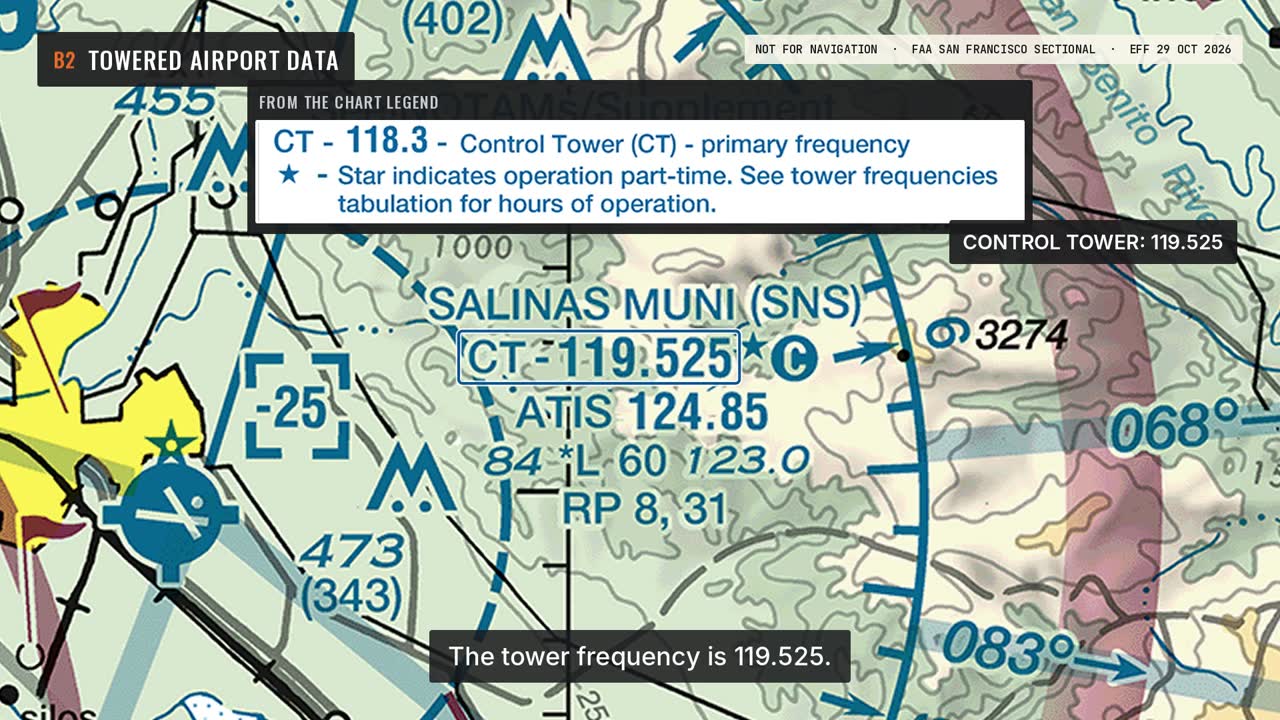Click the SALINAS MUNI (SNS) airport name
1280x720 pixels.
pyautogui.click(x=644, y=304)
